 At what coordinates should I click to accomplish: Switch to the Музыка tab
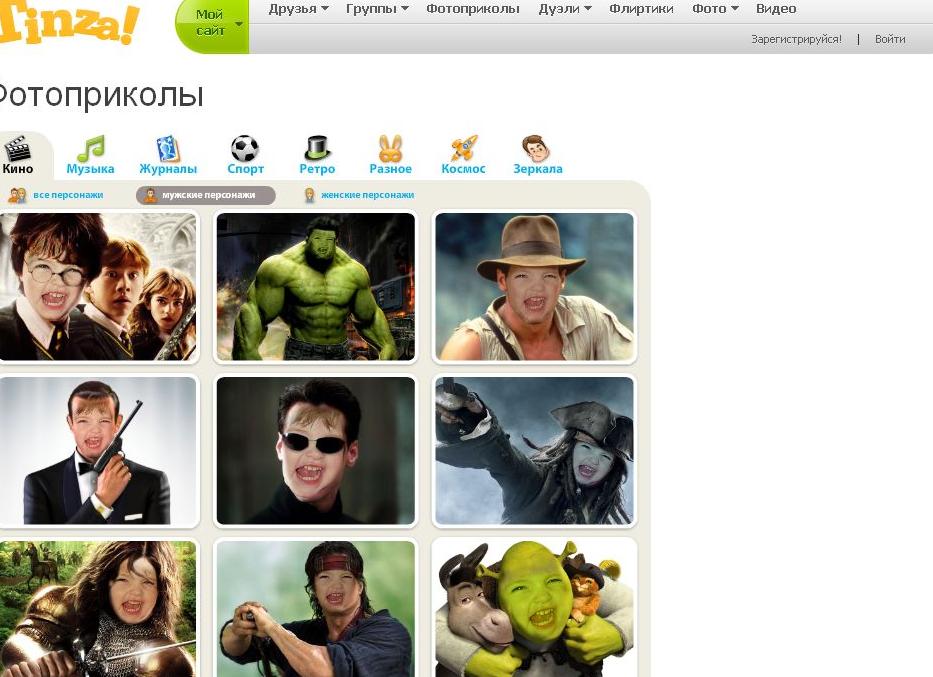(x=90, y=168)
